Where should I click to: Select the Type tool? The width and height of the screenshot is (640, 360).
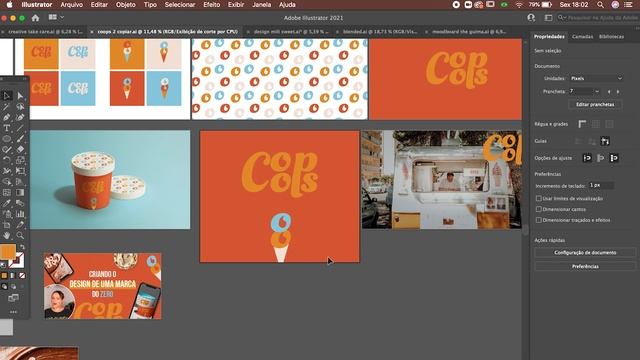(7, 128)
